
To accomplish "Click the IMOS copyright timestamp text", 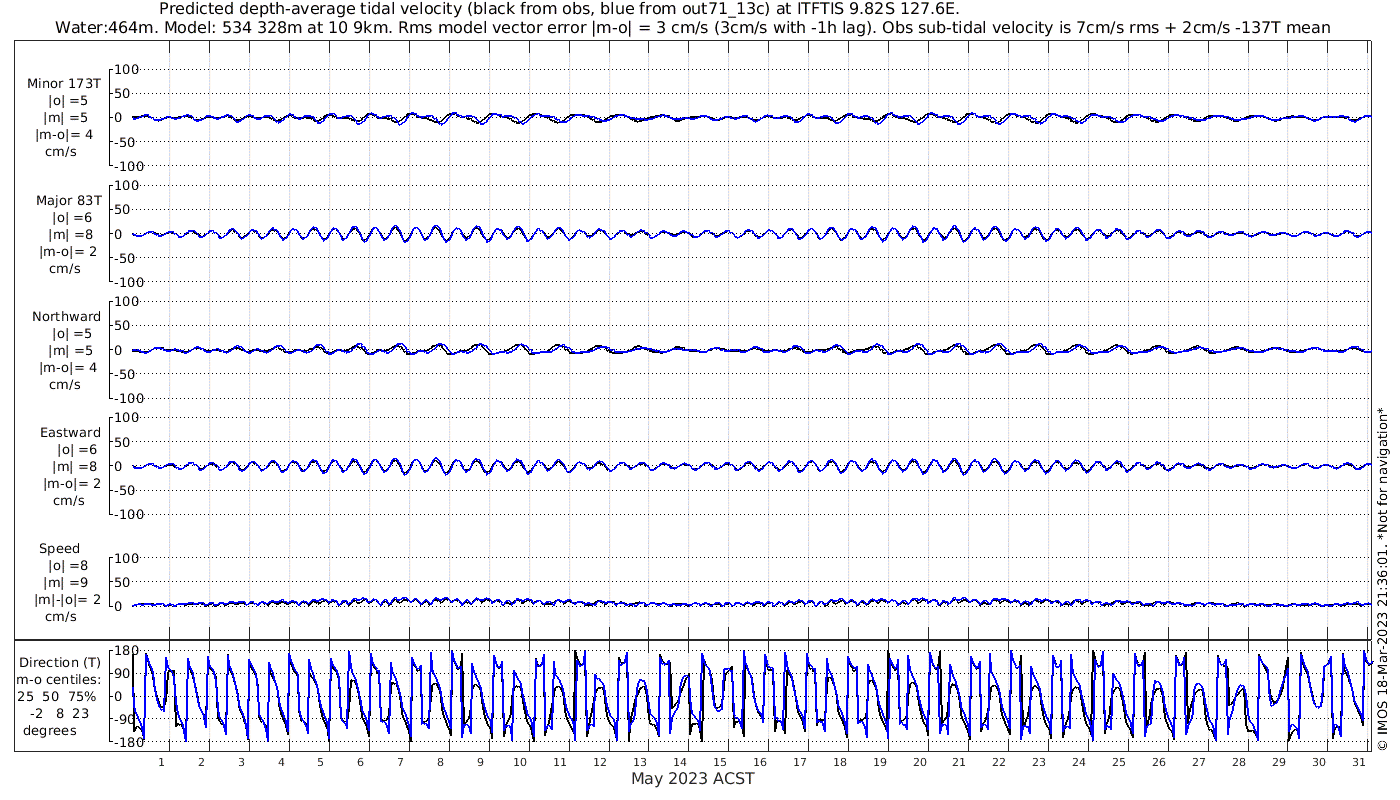I will (x=1382, y=578).
